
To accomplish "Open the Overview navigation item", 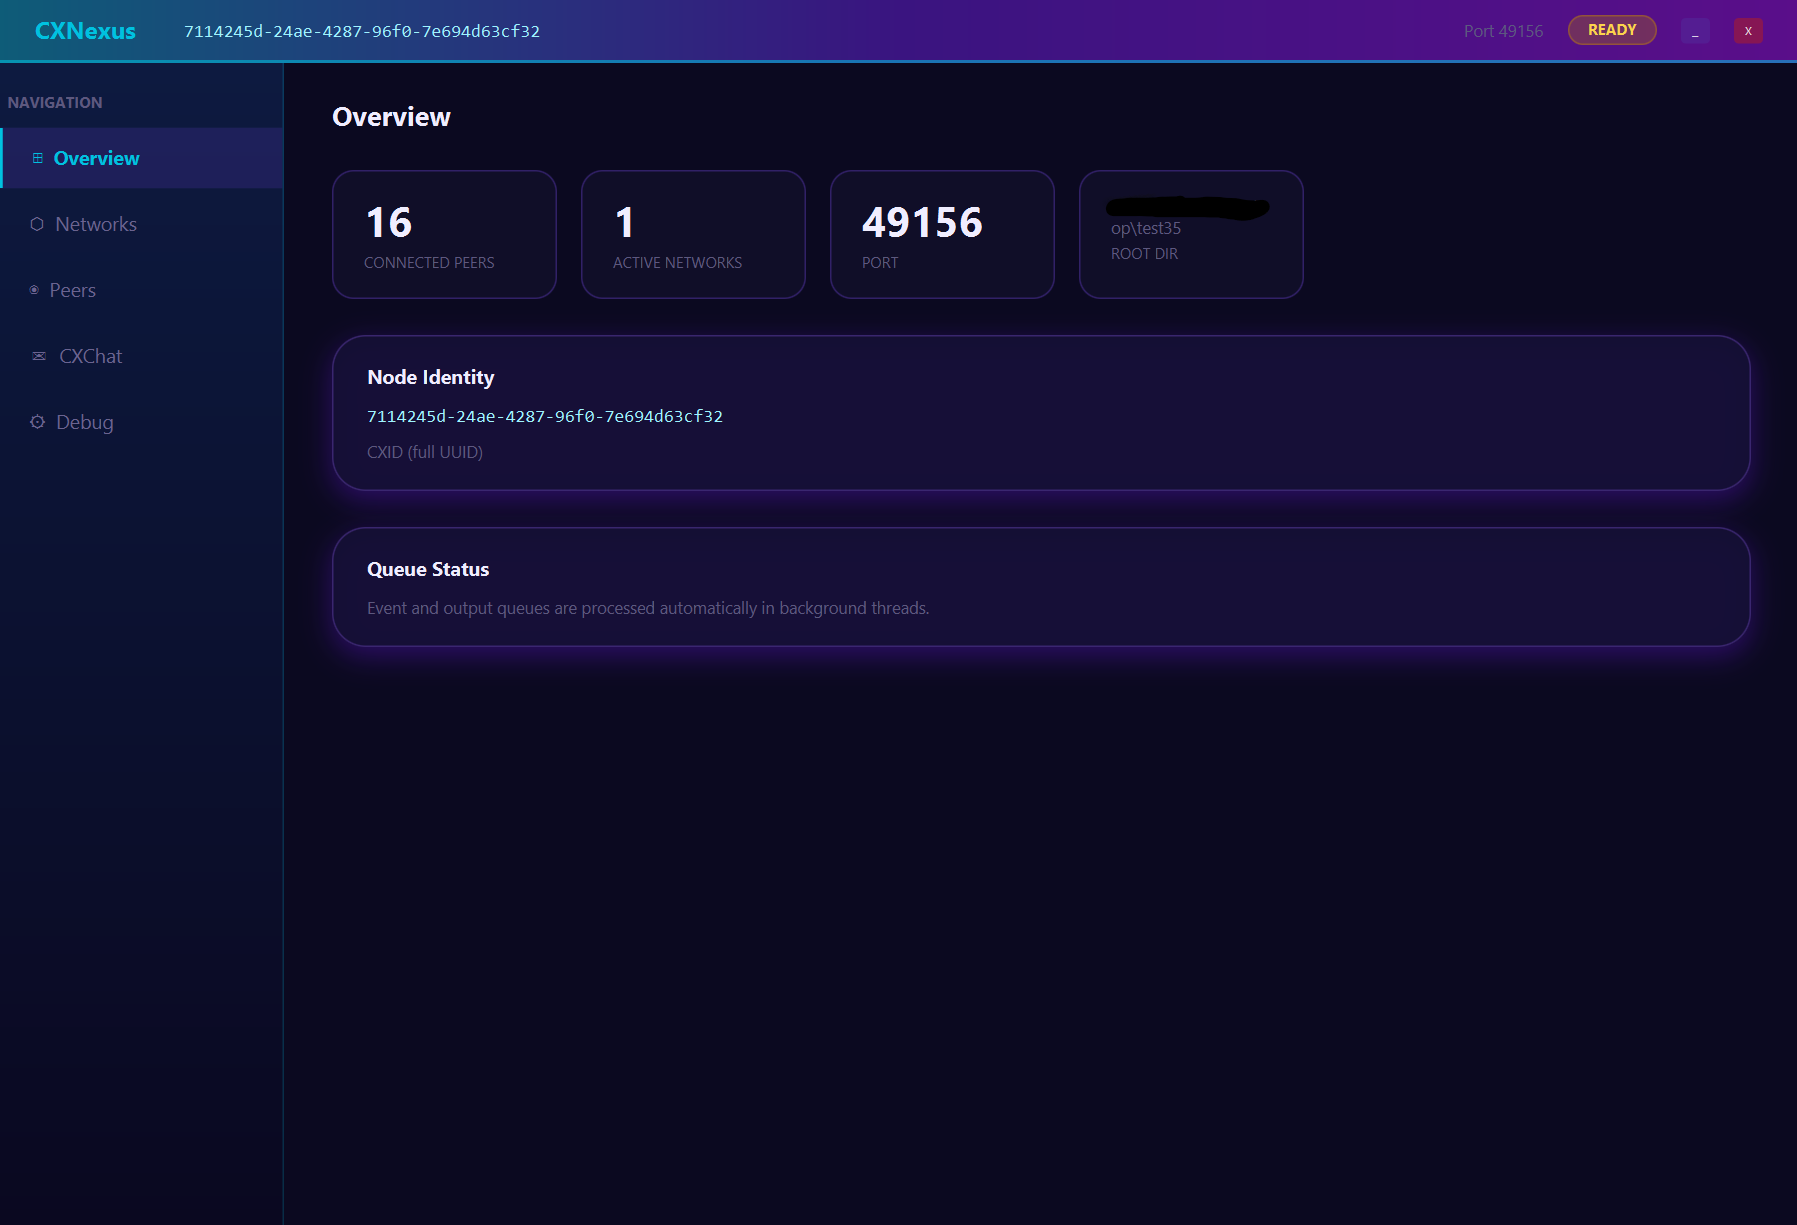I will coord(142,158).
